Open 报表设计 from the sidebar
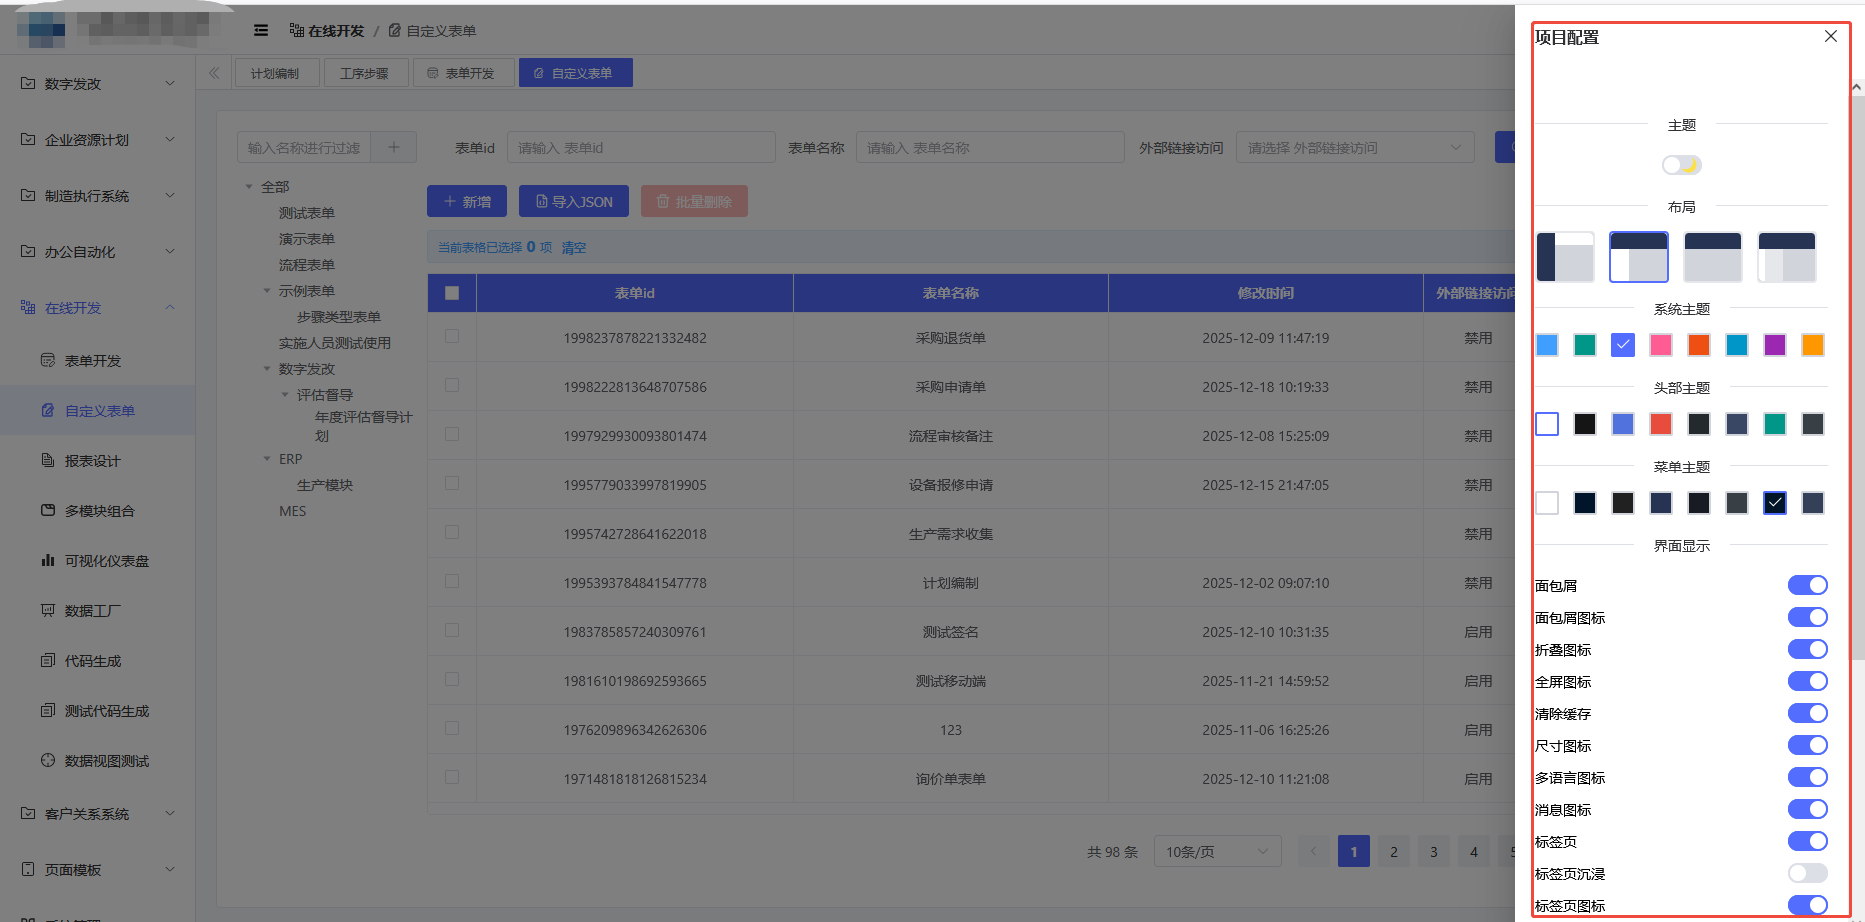1865x922 pixels. [92, 461]
